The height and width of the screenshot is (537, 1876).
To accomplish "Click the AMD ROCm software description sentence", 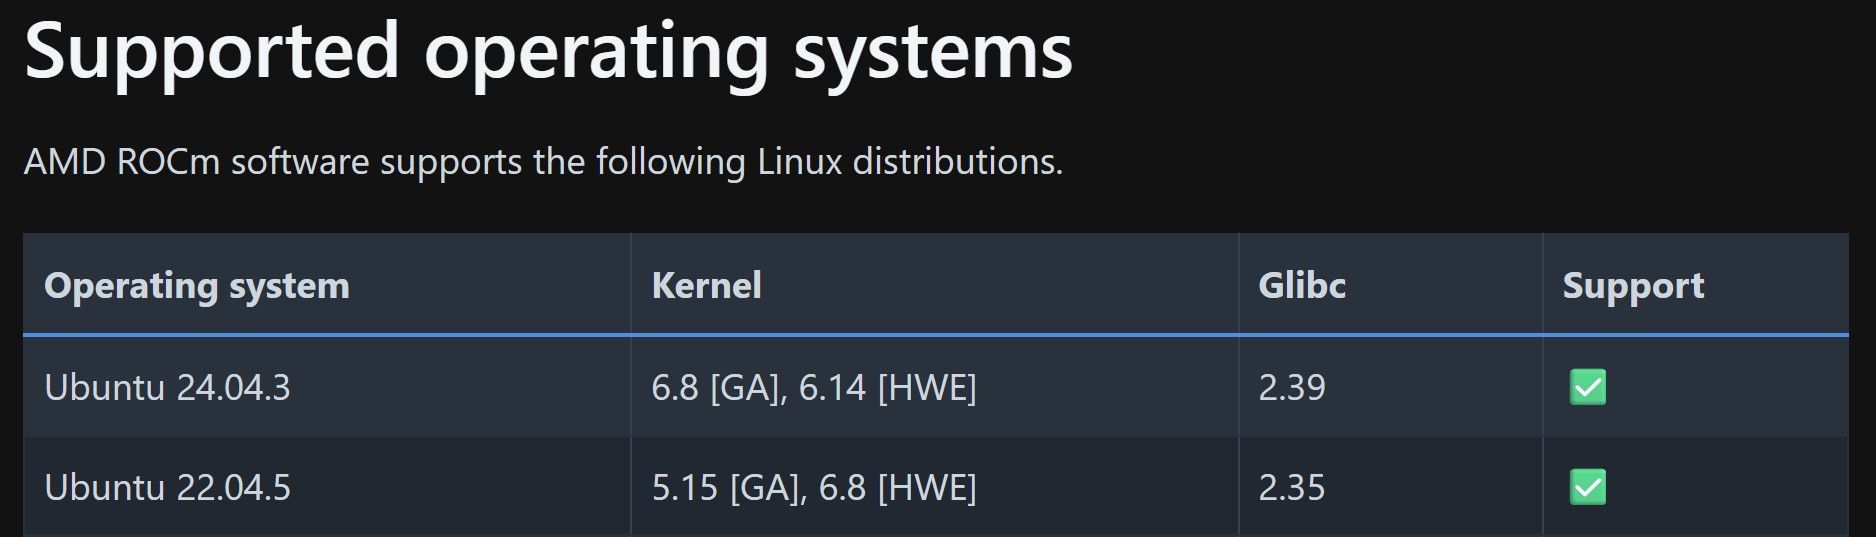I will click(x=543, y=161).
